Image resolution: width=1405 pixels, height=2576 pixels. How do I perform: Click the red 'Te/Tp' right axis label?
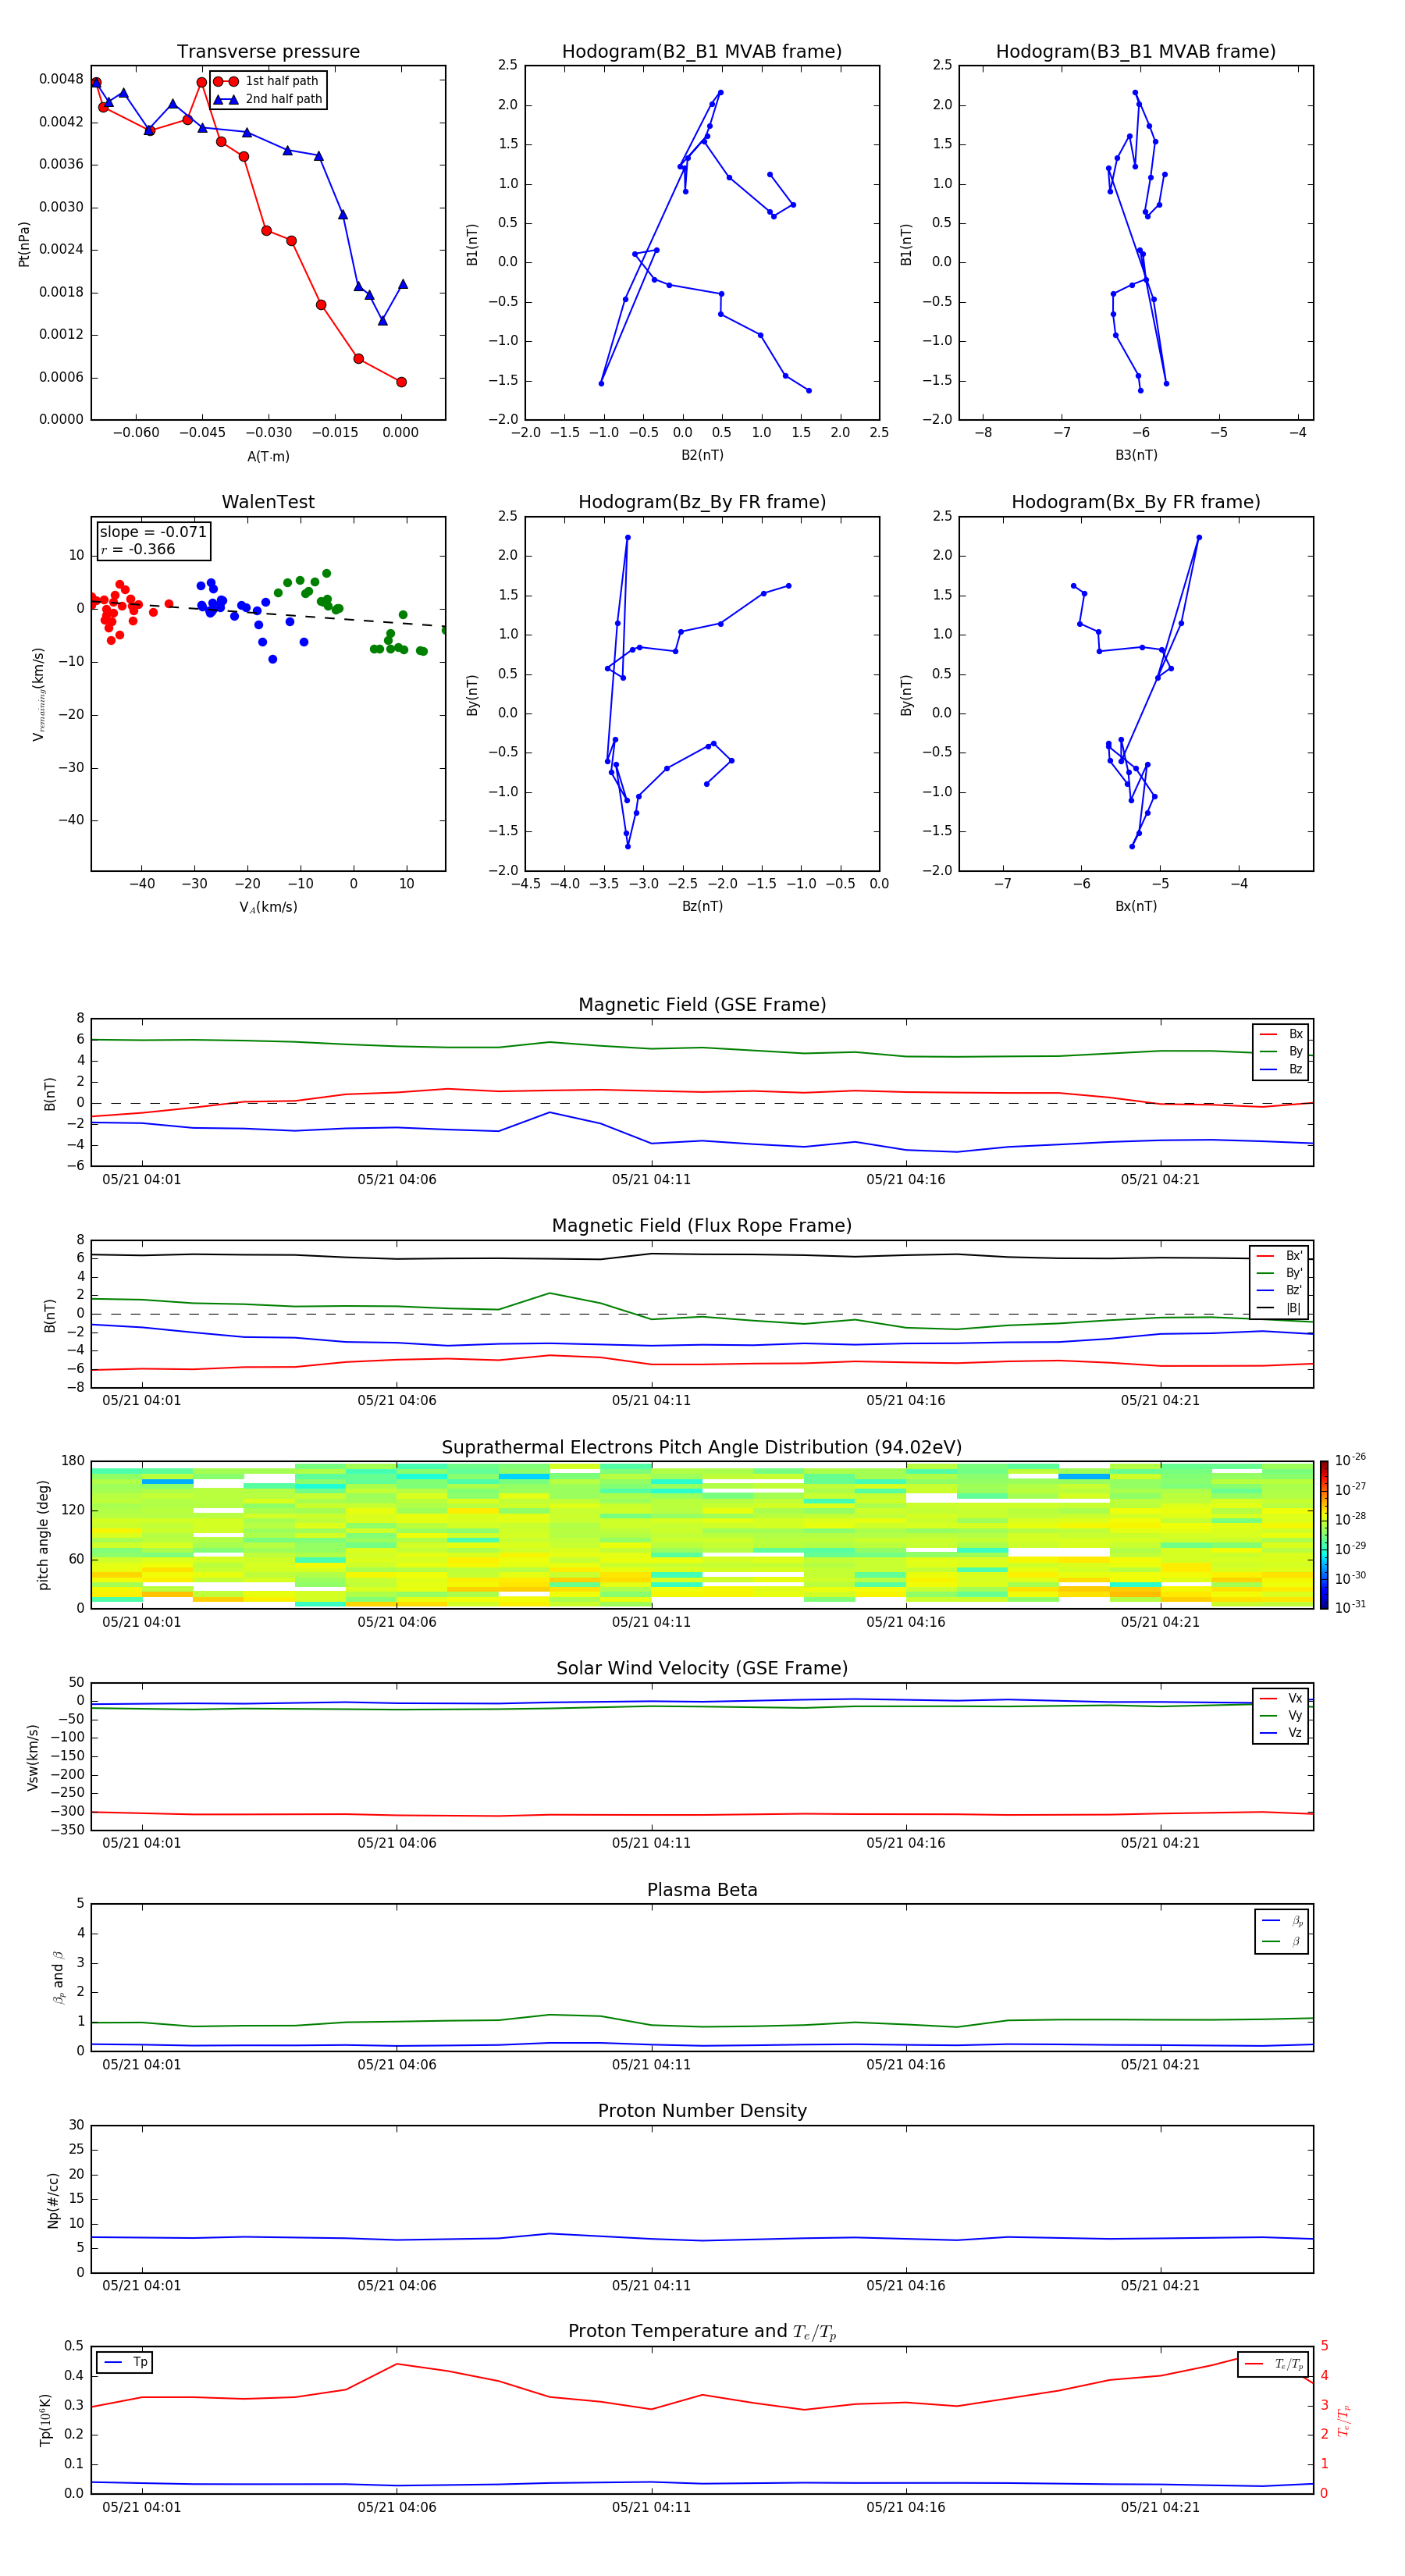click(x=1344, y=2421)
